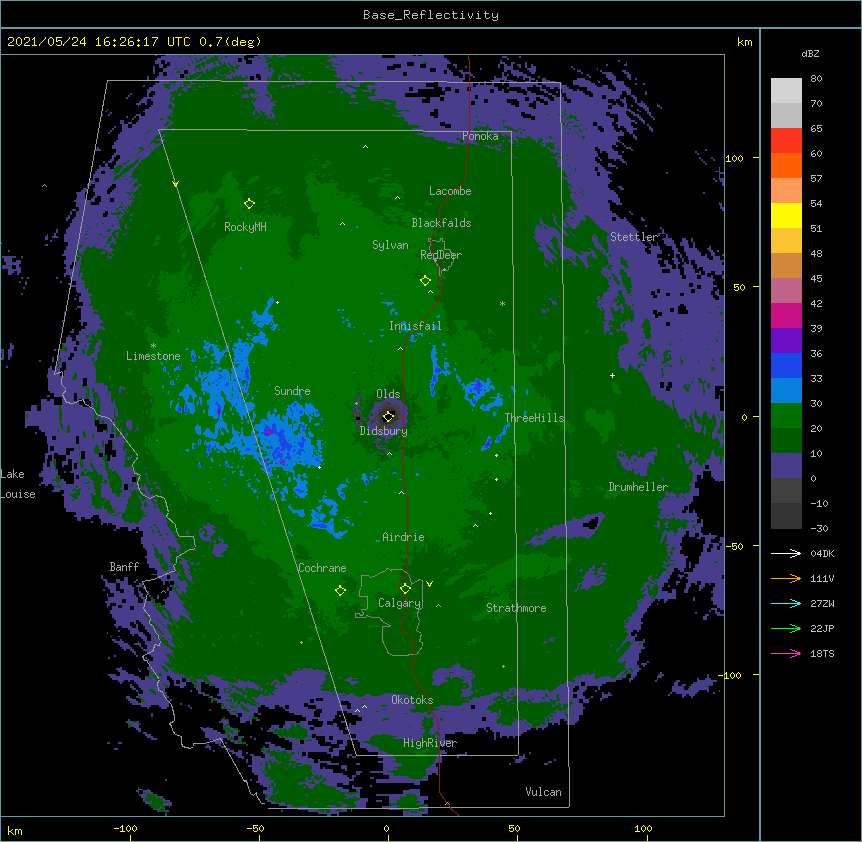This screenshot has width=862, height=842.
Task: Select the bright green 30-20 dBZ swatch
Action: pyautogui.click(x=786, y=416)
